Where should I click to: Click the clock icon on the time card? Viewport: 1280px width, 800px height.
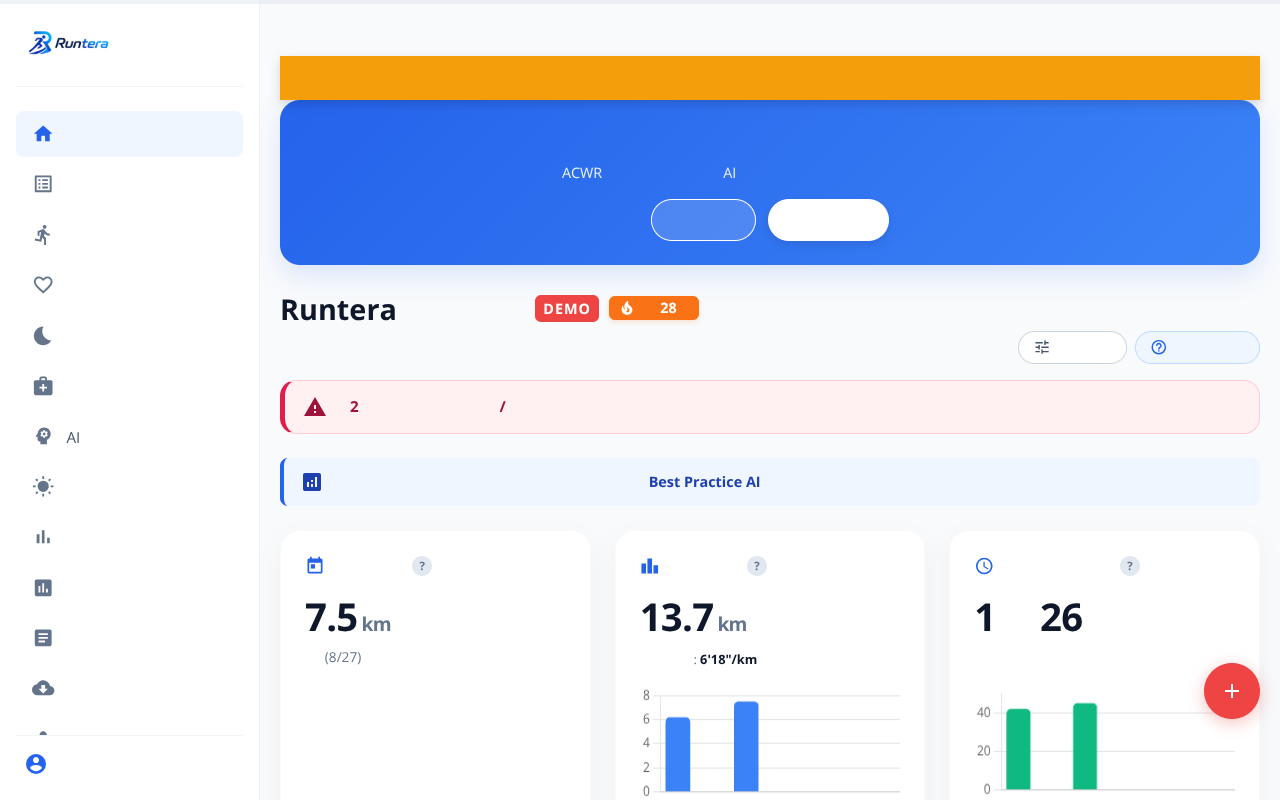point(984,566)
